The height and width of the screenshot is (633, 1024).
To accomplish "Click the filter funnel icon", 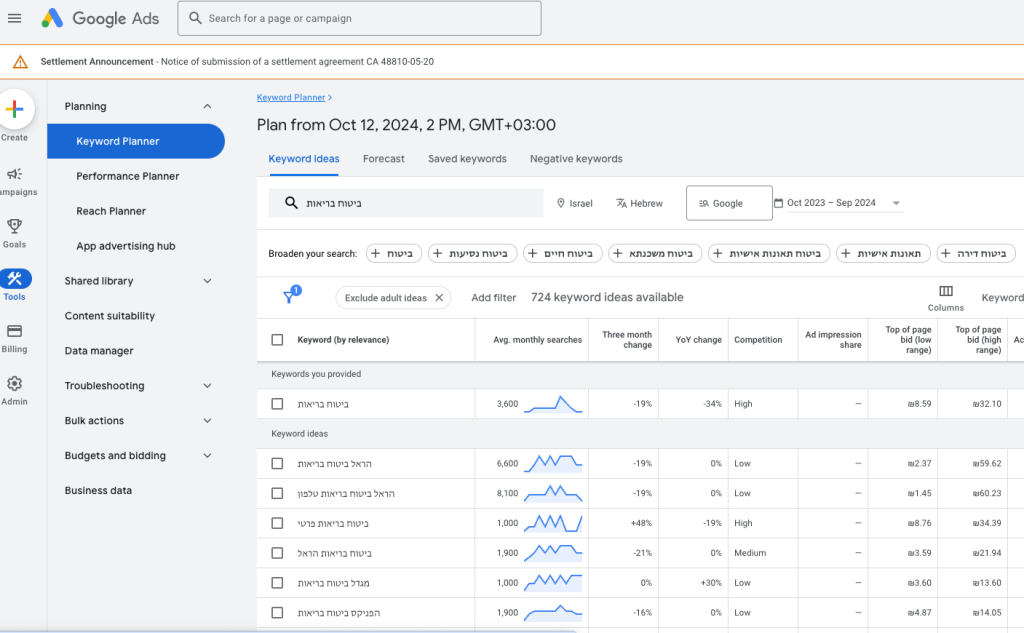I will pos(289,297).
